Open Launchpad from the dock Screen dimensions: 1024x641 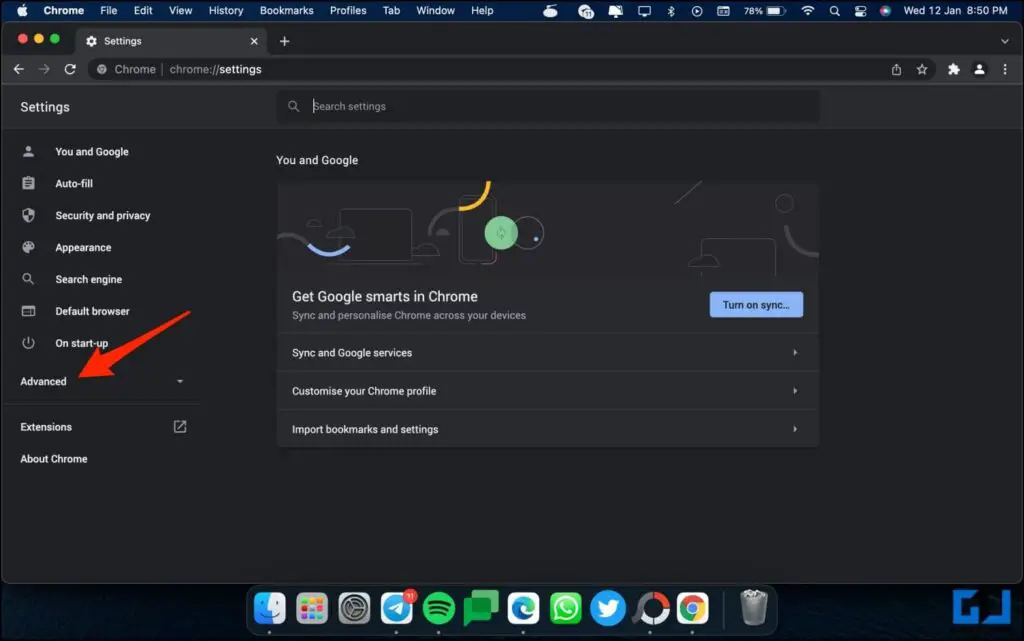tap(312, 608)
